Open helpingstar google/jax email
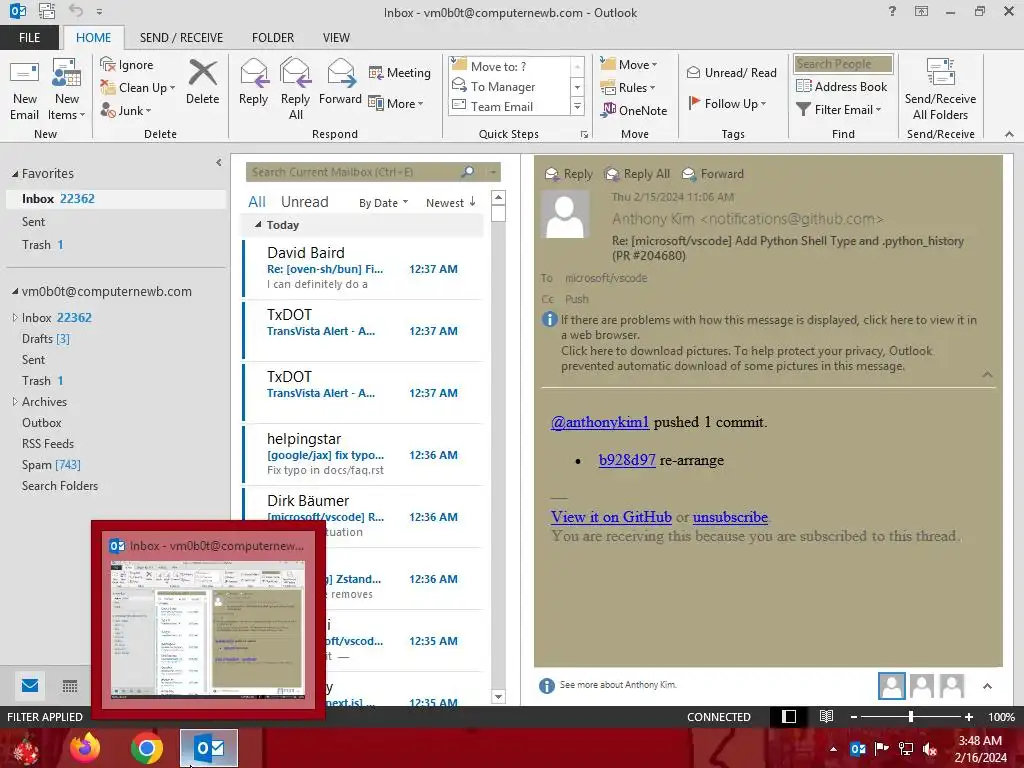This screenshot has width=1024, height=768. pos(362,455)
